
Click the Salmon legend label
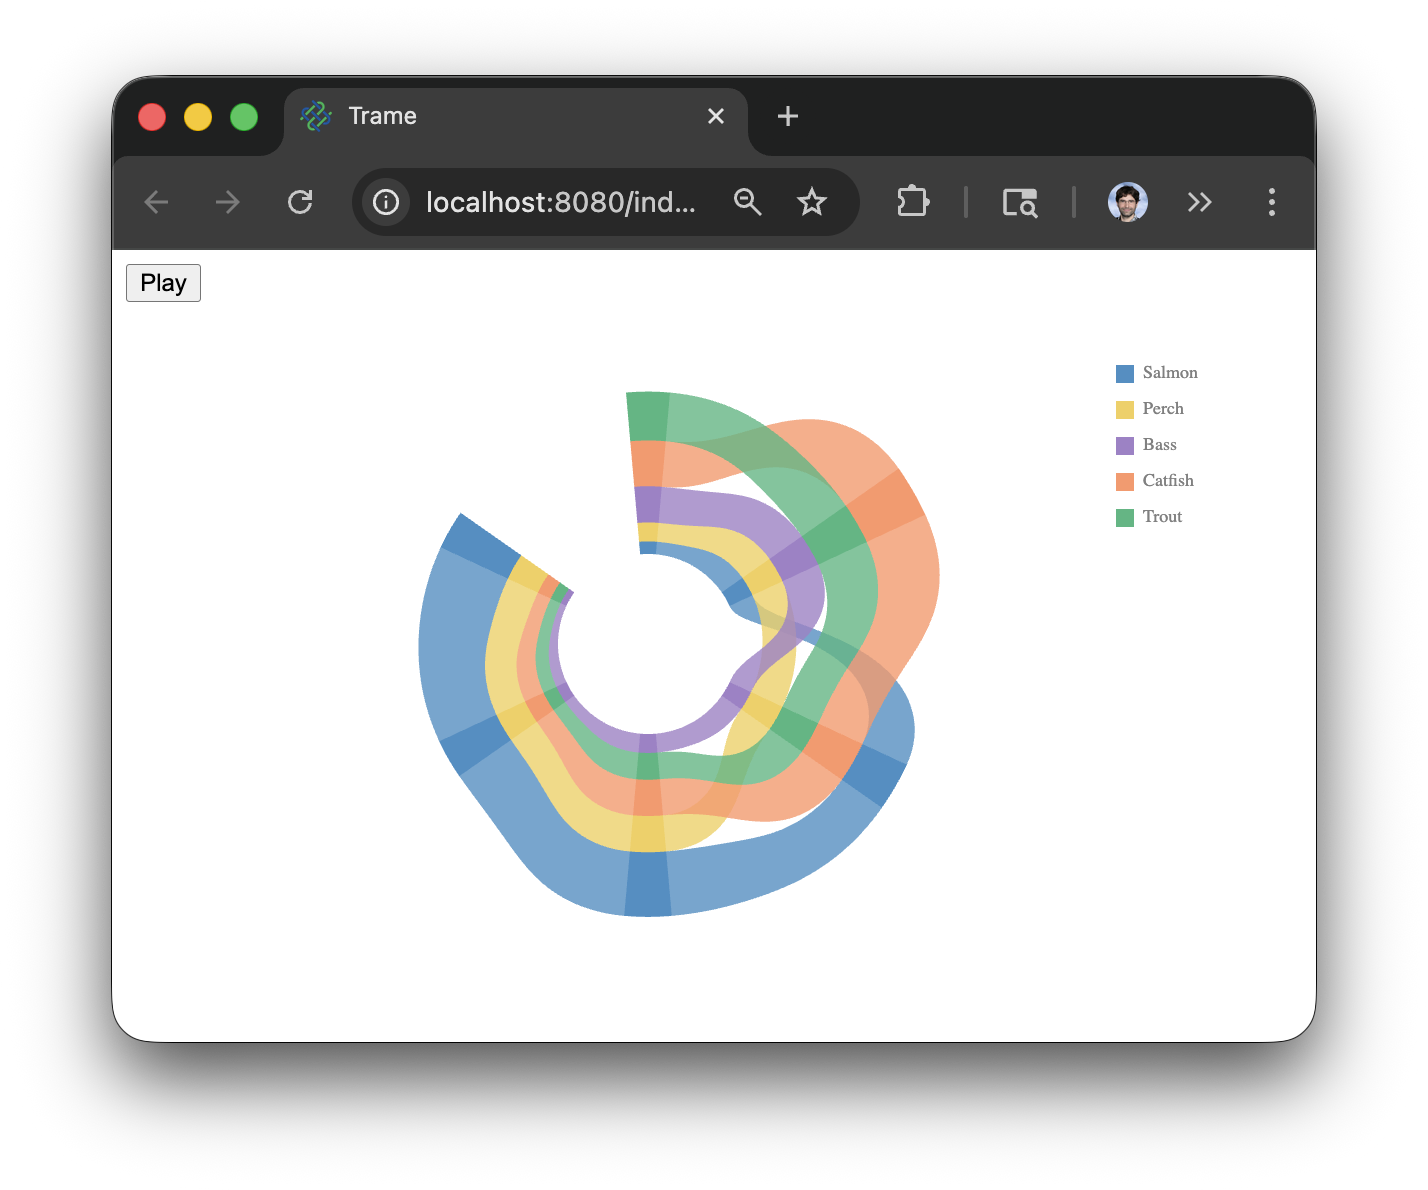coord(1170,373)
